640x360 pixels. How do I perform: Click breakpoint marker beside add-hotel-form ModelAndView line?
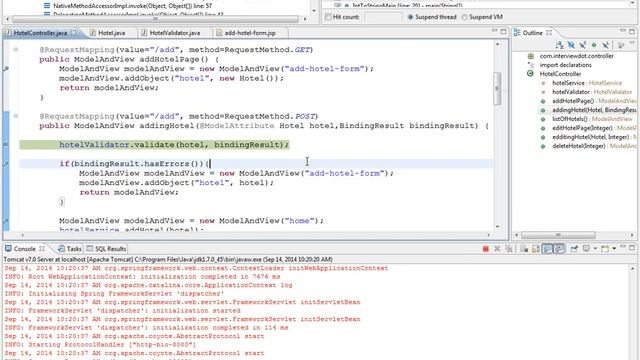(6, 69)
